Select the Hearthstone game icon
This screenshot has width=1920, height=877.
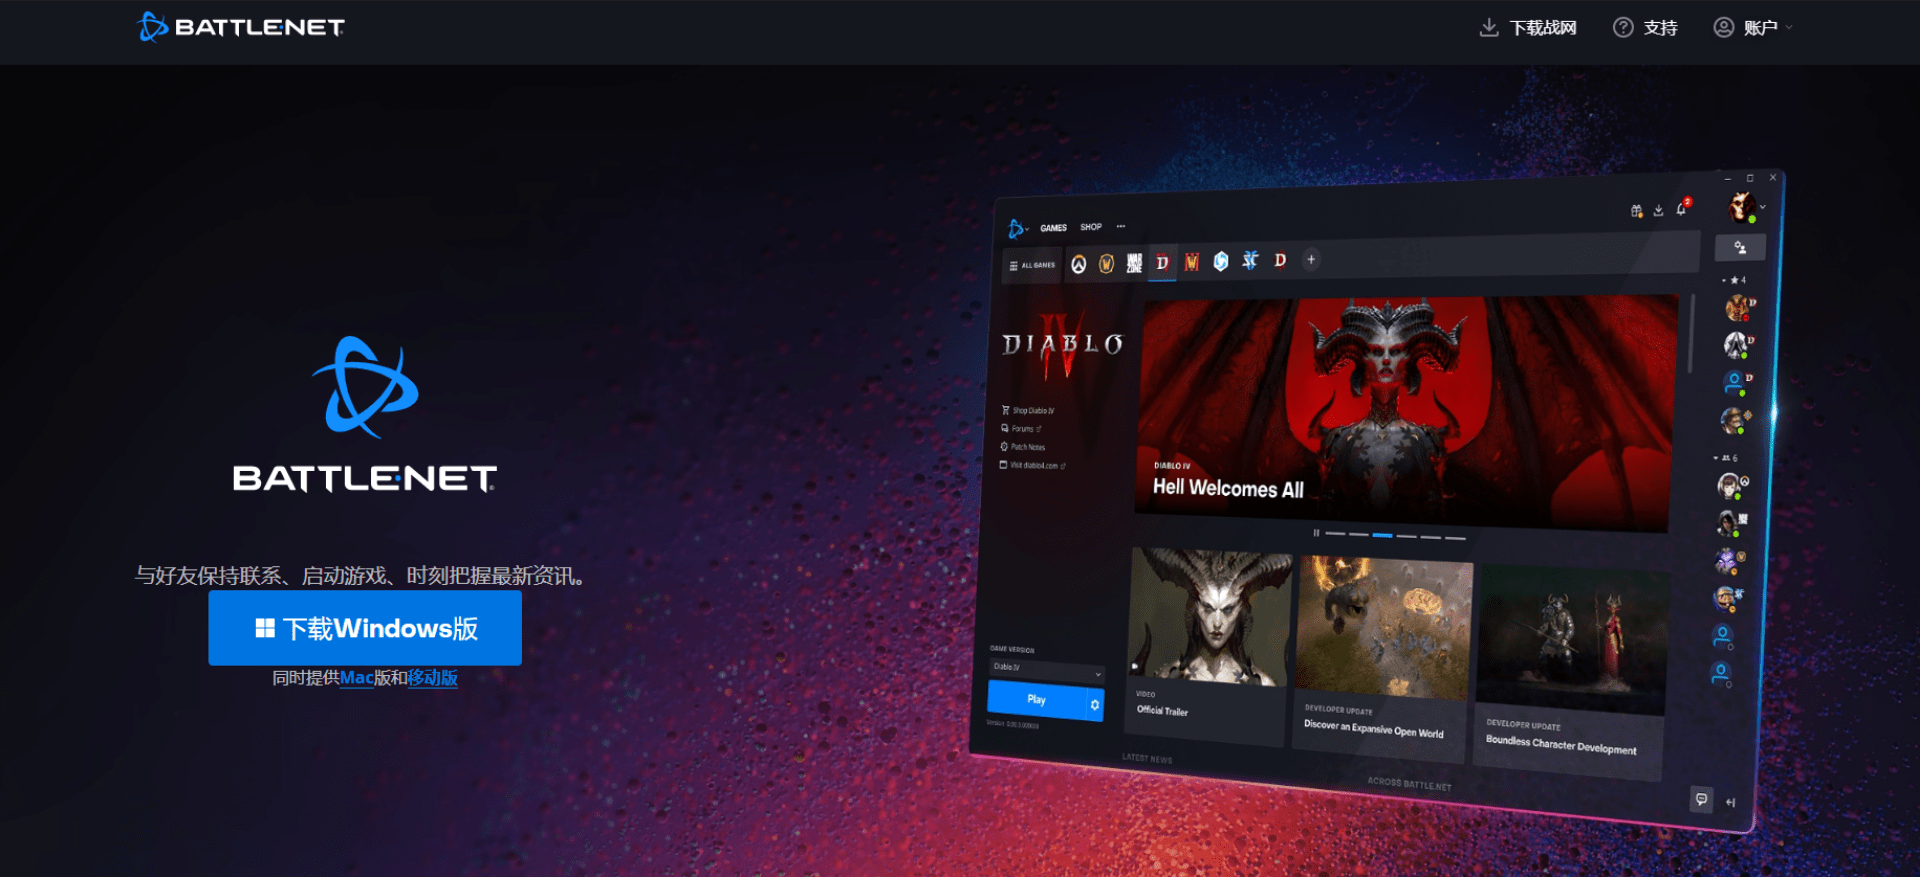(1221, 261)
